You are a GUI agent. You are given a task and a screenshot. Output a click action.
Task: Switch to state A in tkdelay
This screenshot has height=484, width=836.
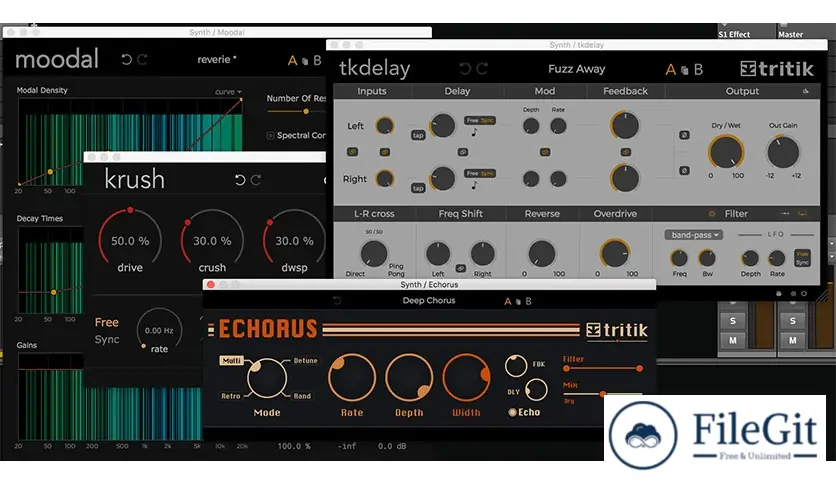(671, 69)
